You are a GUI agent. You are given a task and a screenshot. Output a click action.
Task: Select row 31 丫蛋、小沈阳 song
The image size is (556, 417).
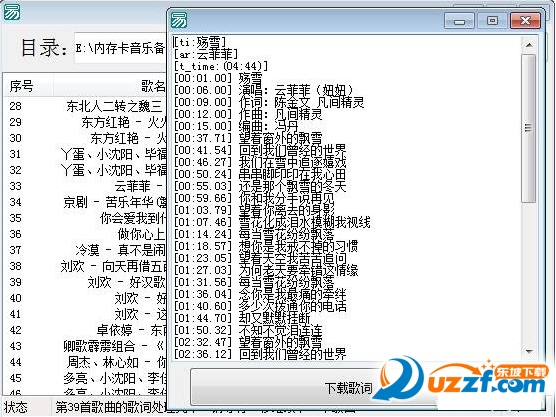click(x=85, y=154)
